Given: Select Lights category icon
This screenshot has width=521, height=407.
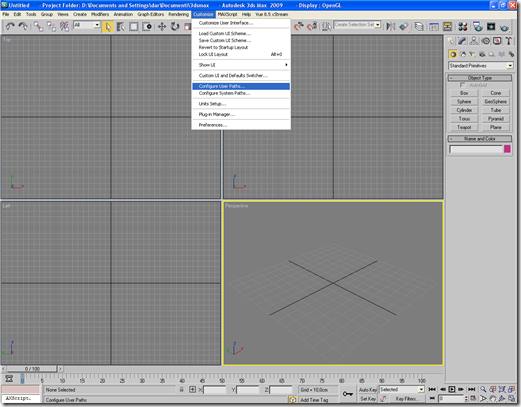Looking at the screenshot, I should pos(472,54).
